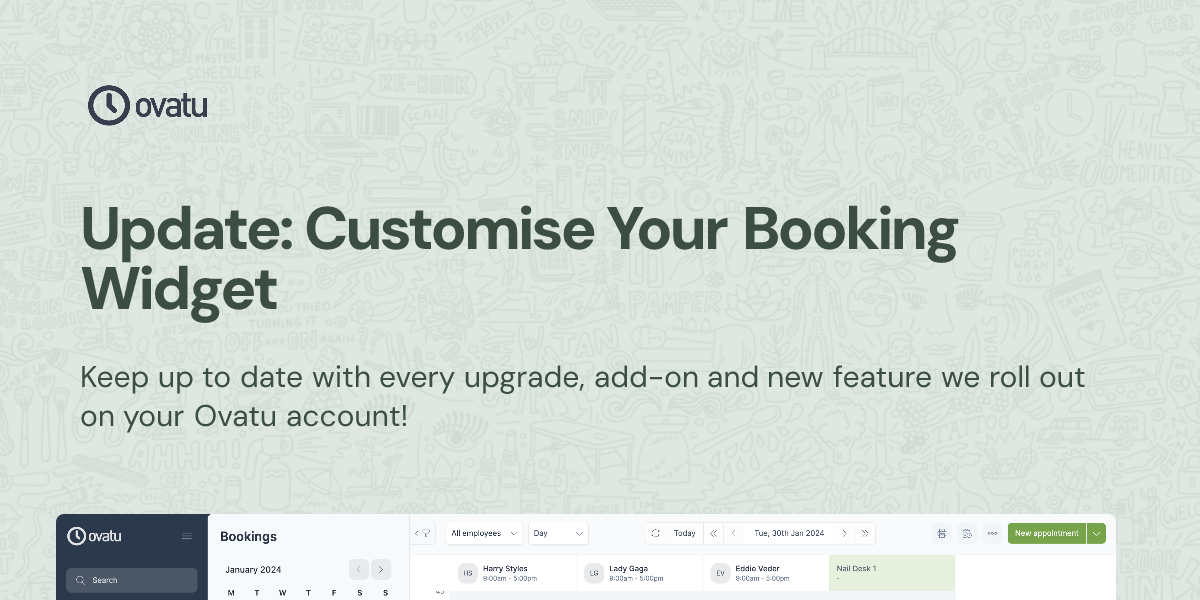Click the Bookings page heading

(x=248, y=537)
